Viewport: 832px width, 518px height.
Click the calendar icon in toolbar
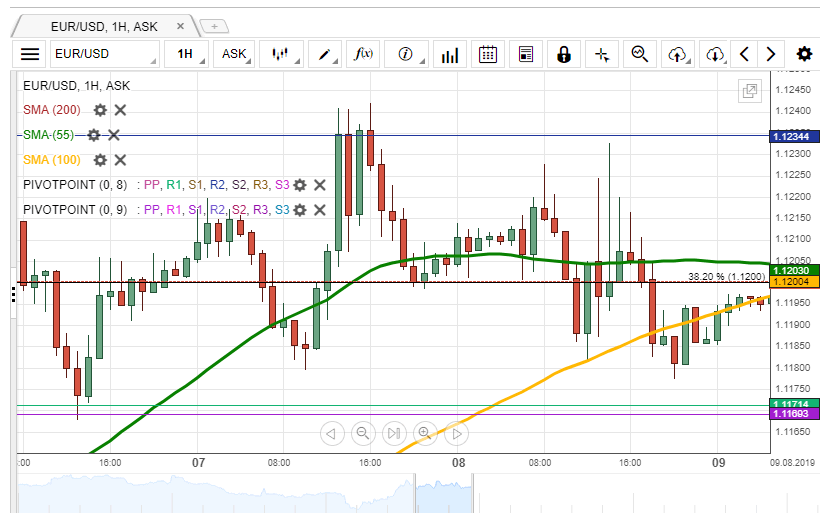click(x=487, y=54)
